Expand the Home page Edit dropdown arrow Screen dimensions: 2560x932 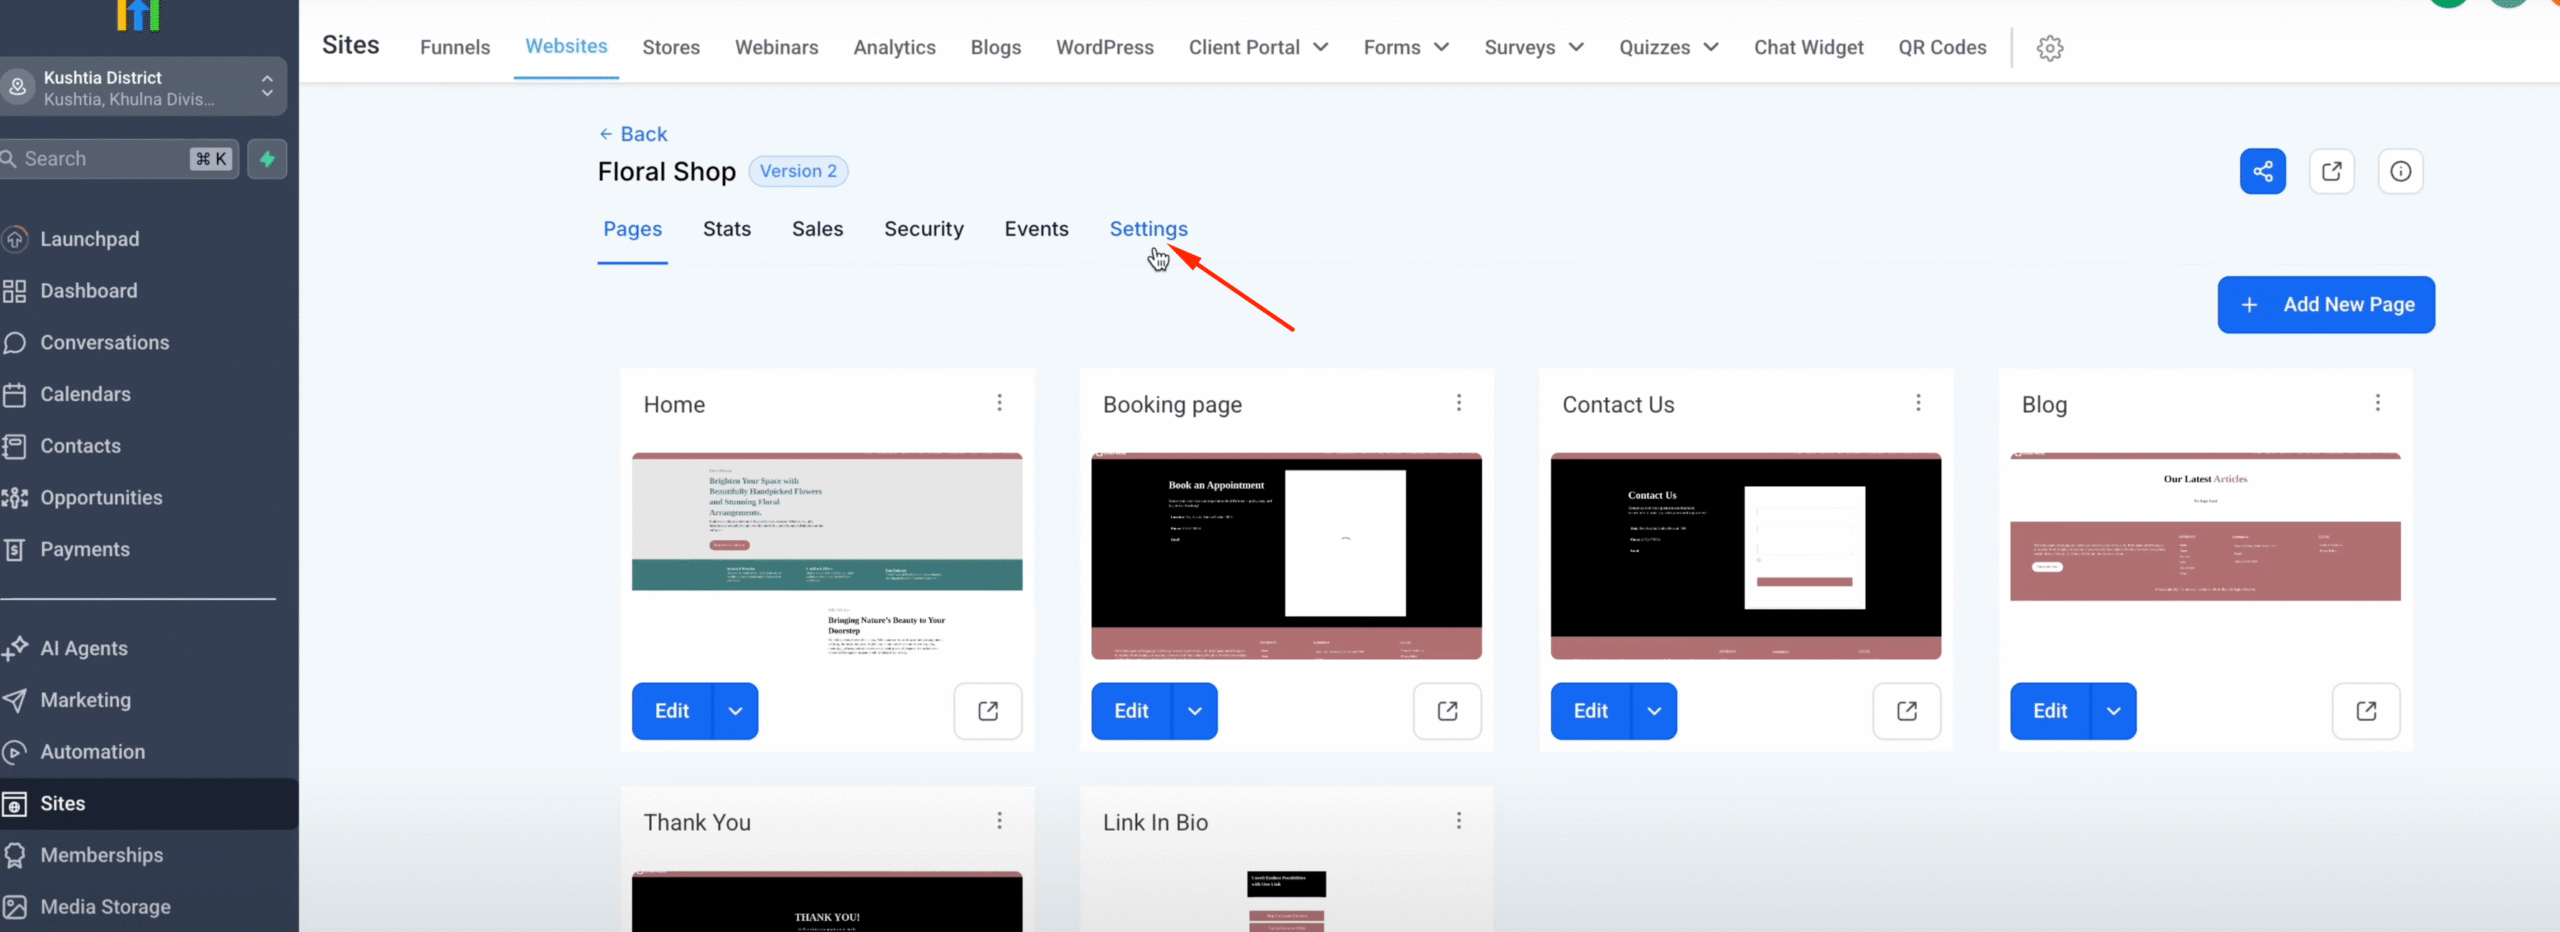coord(735,711)
